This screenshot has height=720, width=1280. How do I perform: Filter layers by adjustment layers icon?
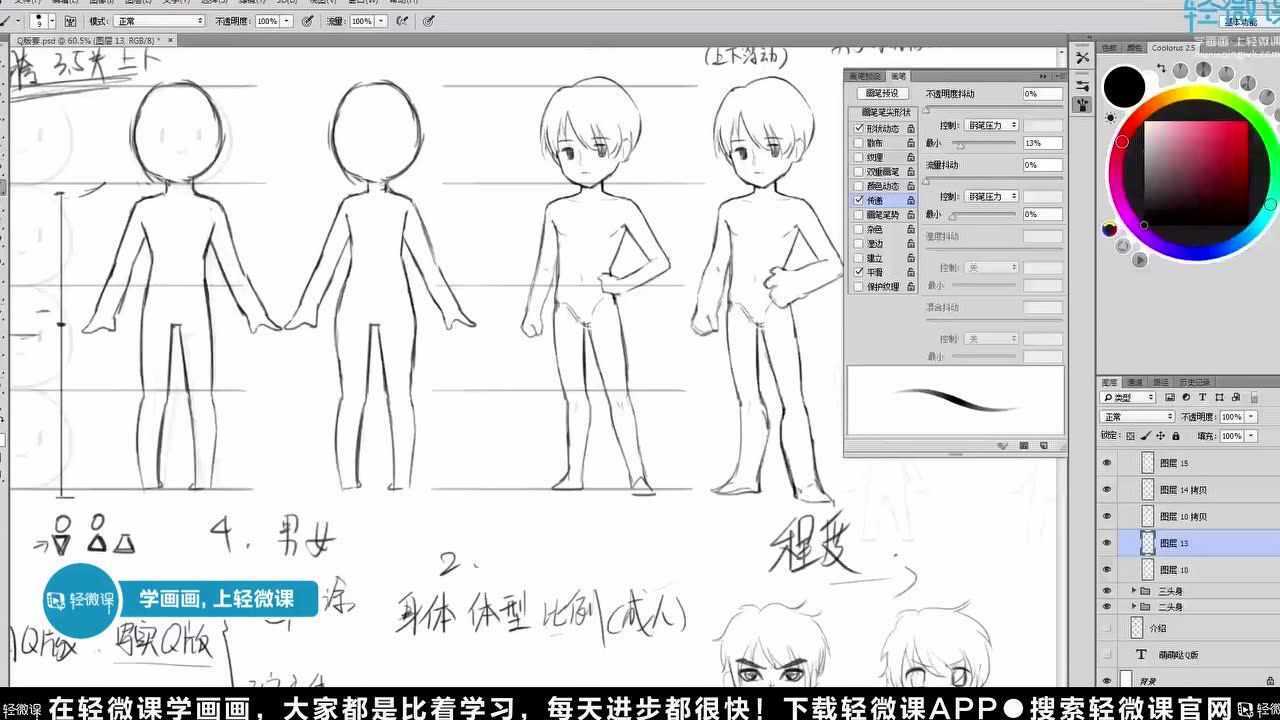click(1186, 397)
